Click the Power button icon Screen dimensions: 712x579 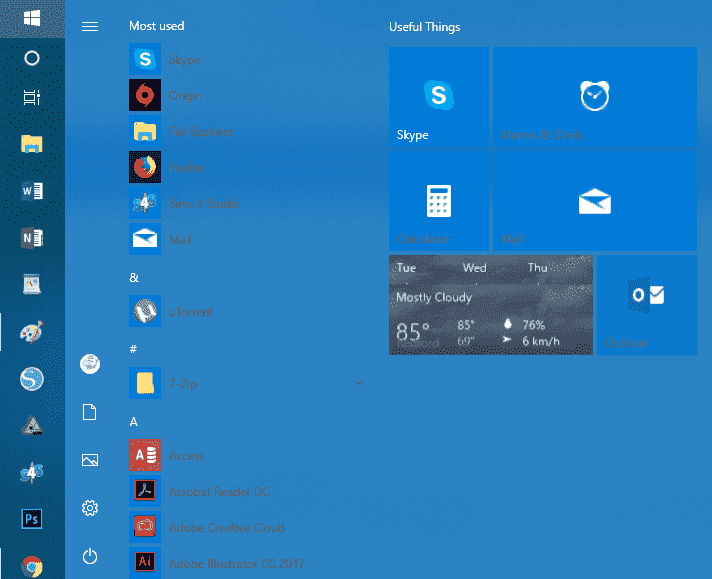(90, 556)
